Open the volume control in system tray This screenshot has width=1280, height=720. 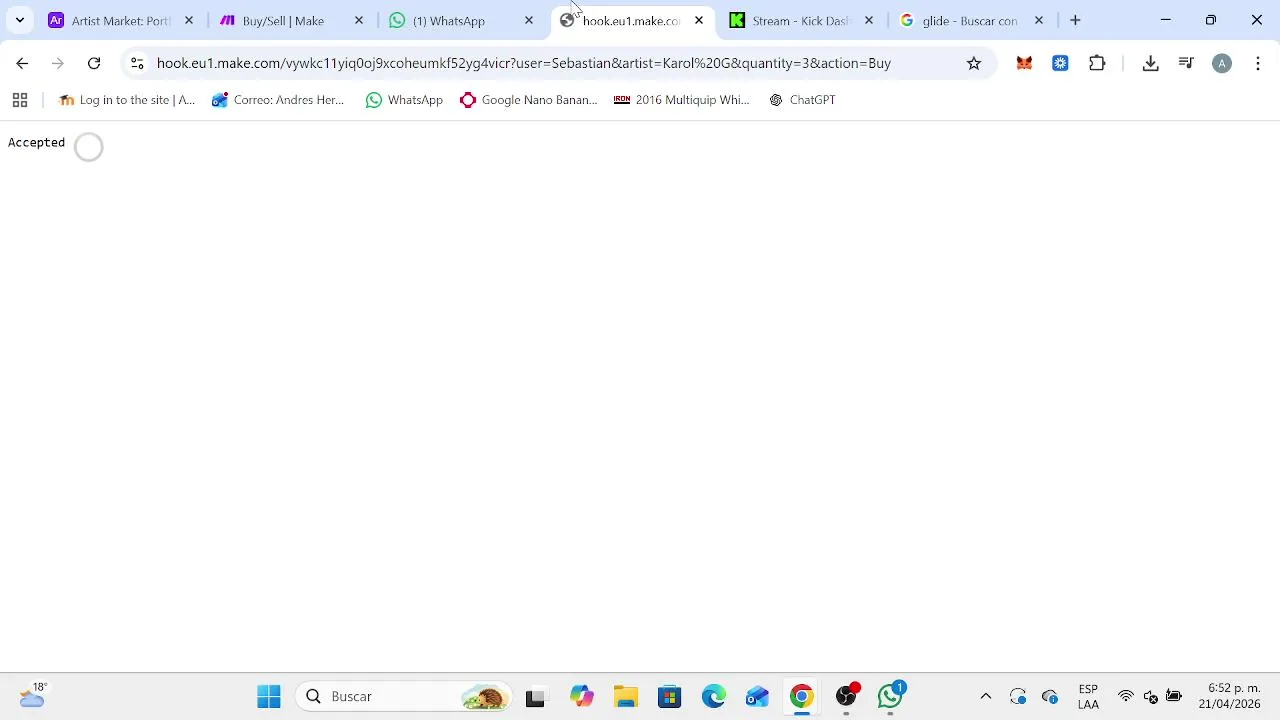[1151, 696]
